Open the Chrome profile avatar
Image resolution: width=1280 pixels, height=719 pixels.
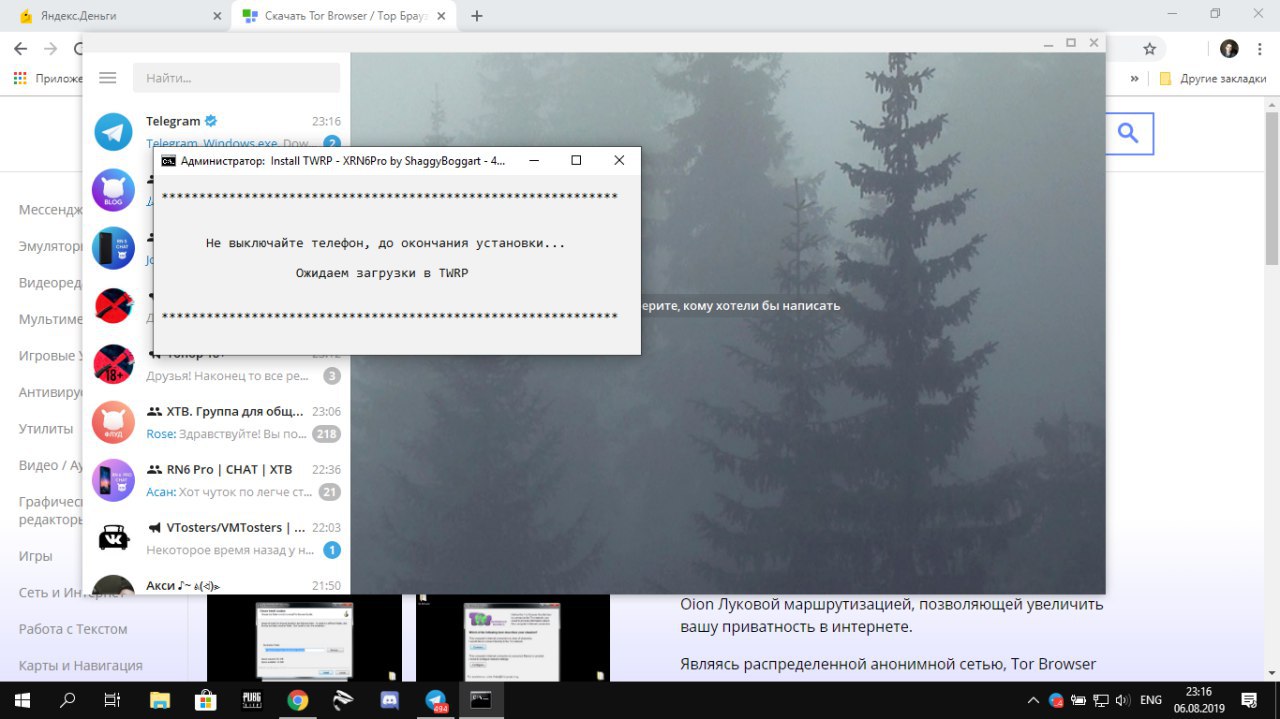[1229, 49]
